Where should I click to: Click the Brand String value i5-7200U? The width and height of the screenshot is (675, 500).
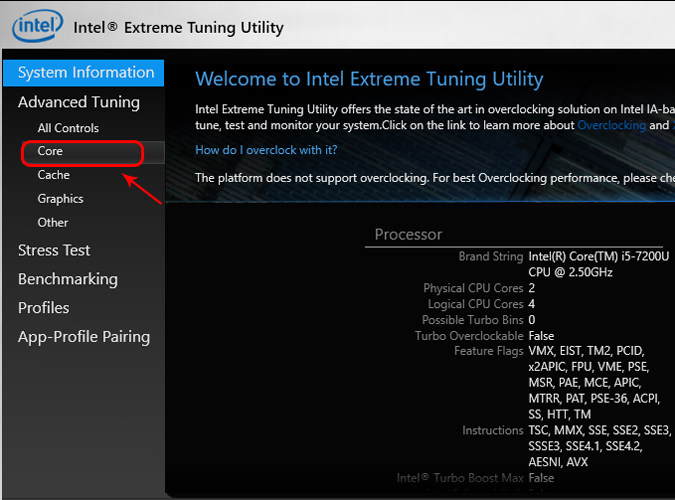tap(598, 264)
